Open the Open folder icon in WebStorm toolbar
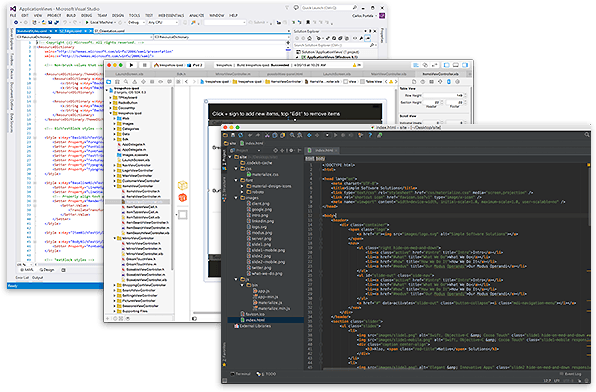 point(225,135)
